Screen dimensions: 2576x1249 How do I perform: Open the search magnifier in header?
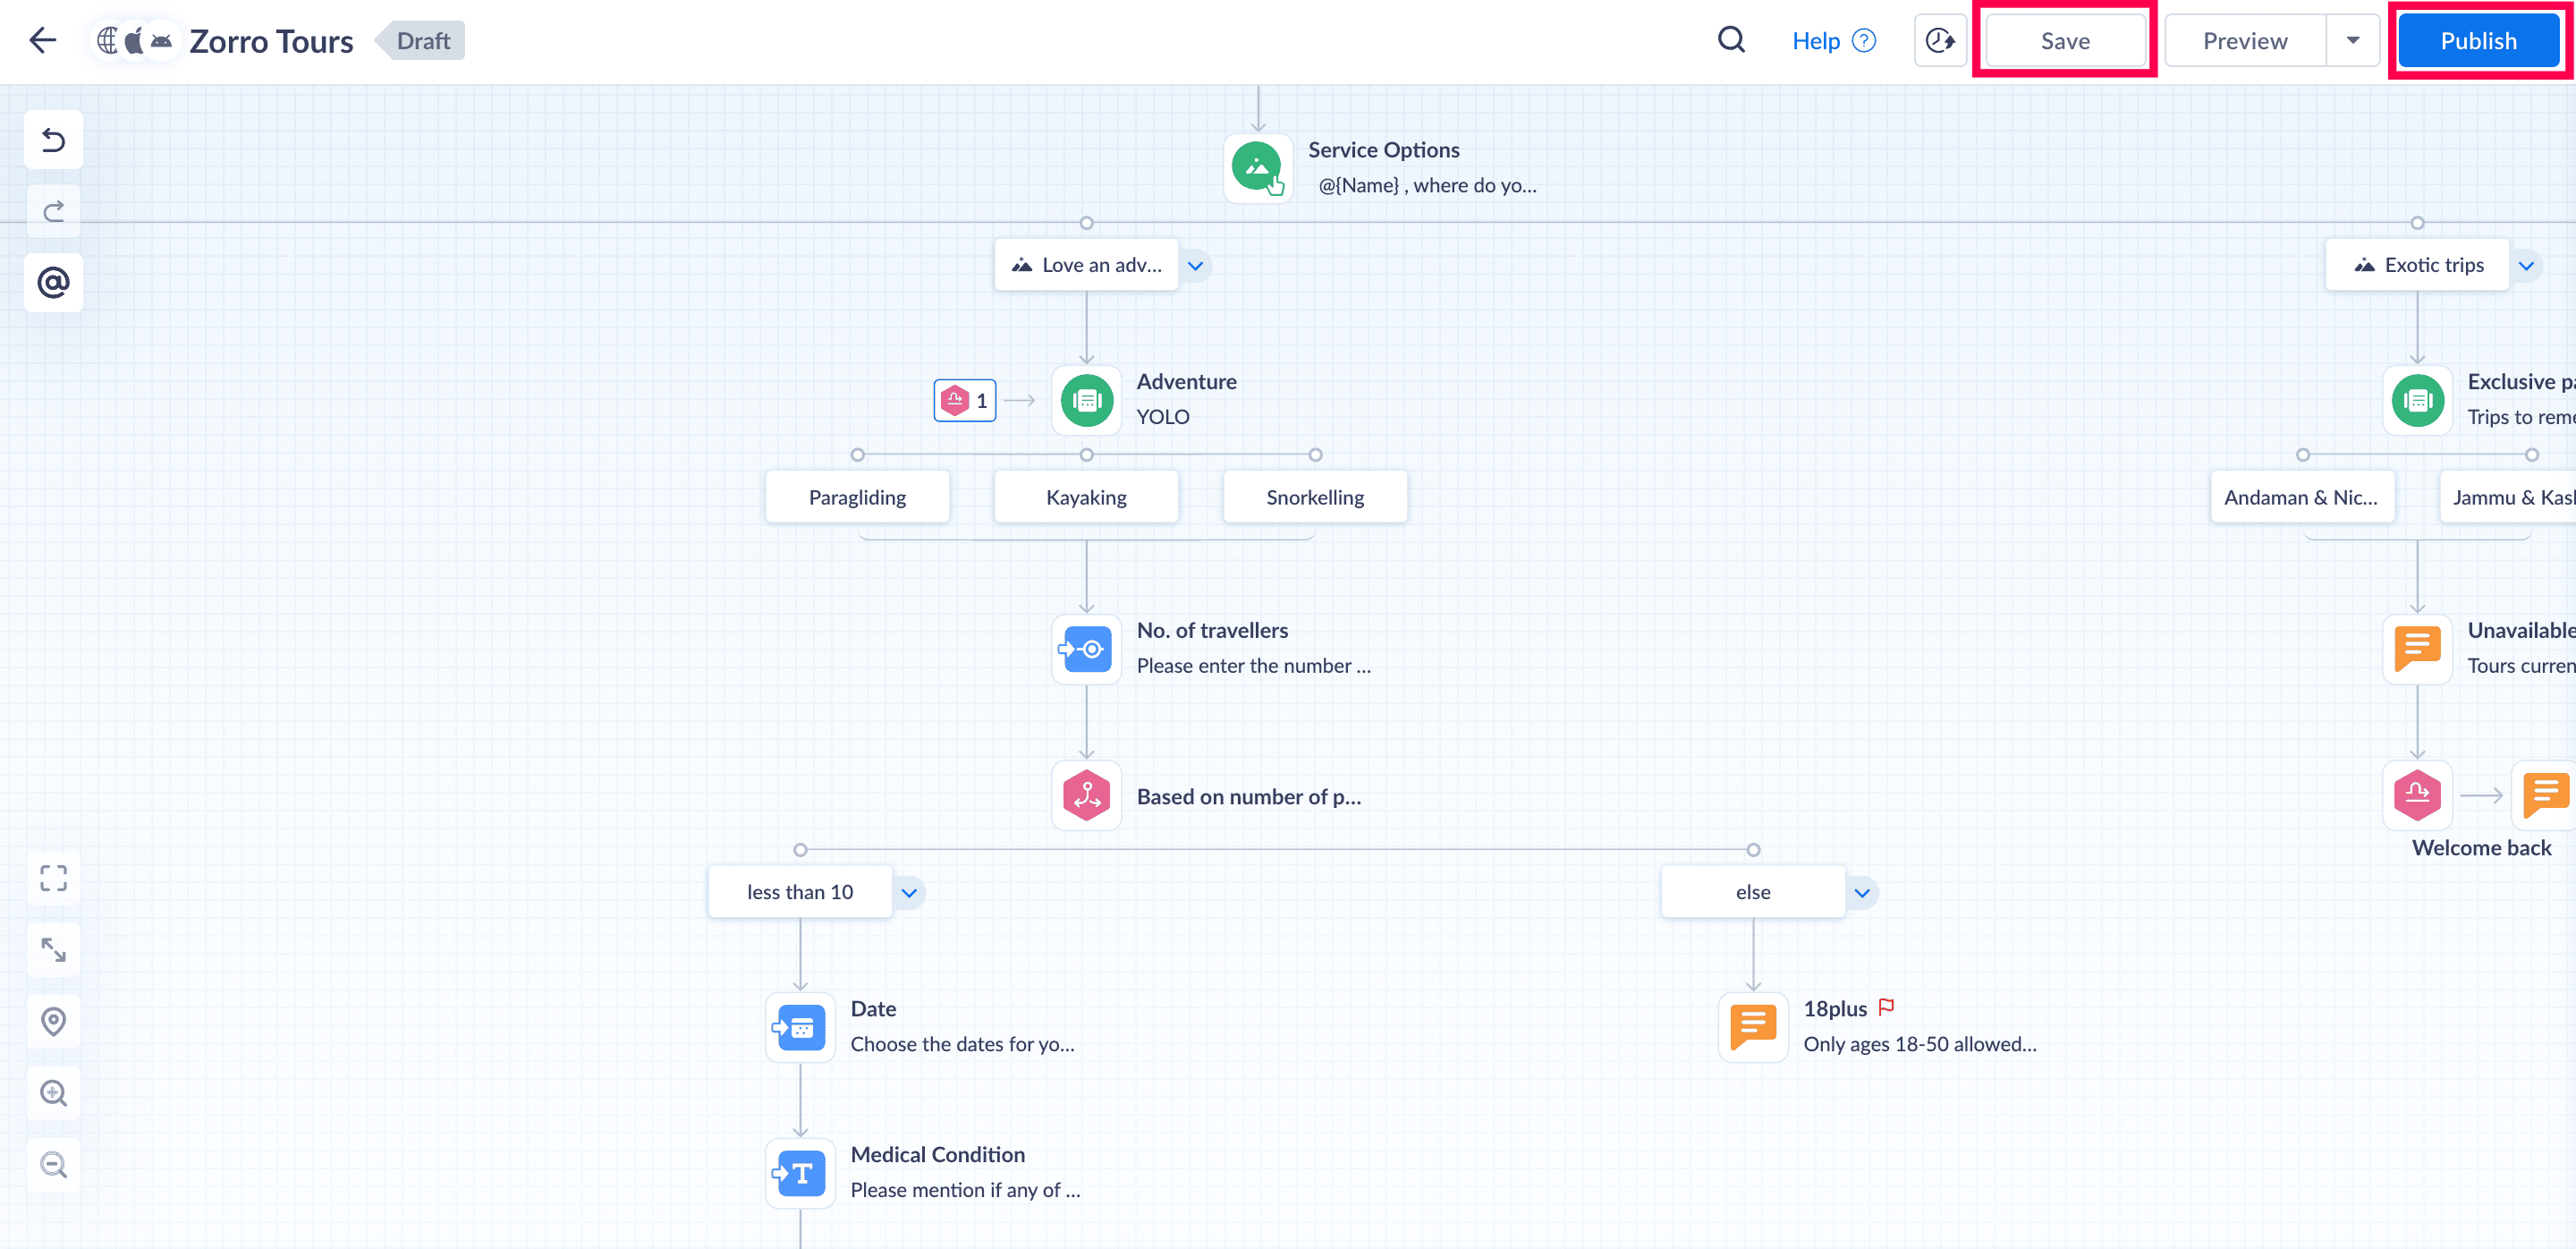click(1731, 41)
